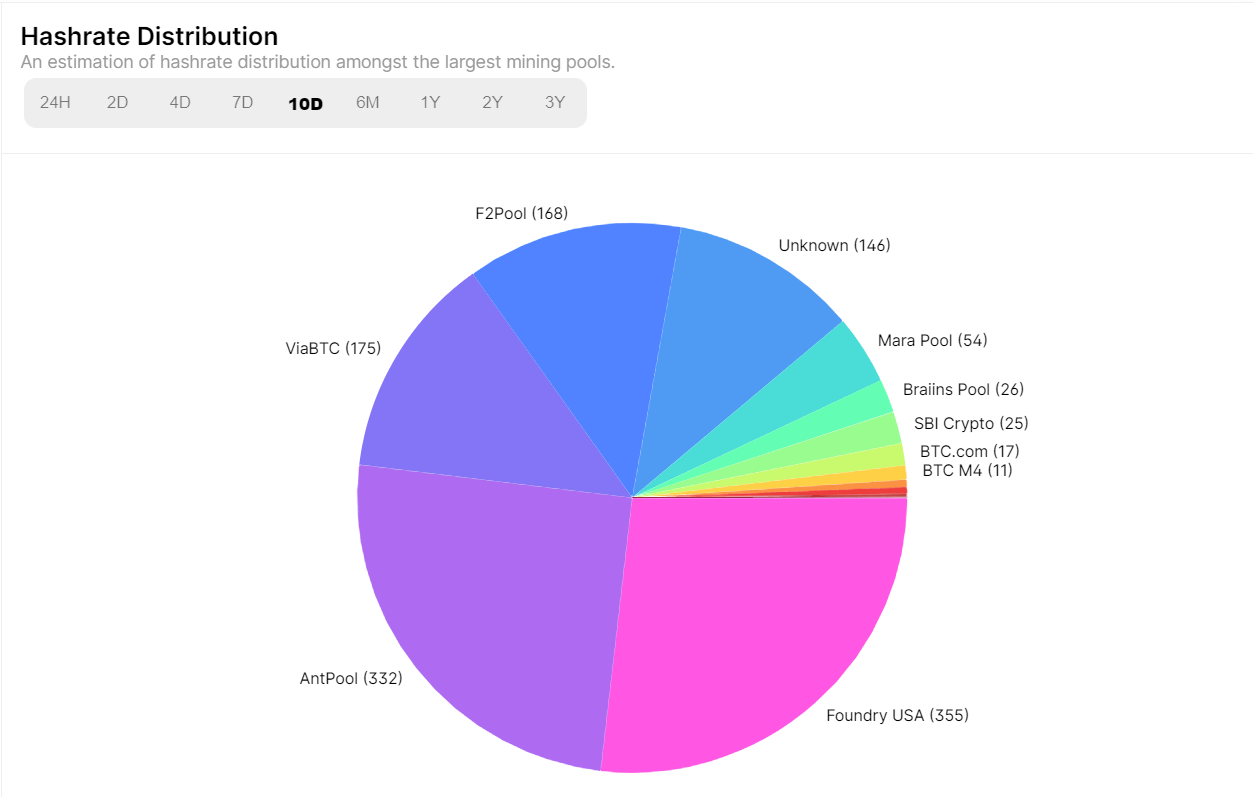Switch to the 3Y time range
This screenshot has width=1253, height=797.
555,103
